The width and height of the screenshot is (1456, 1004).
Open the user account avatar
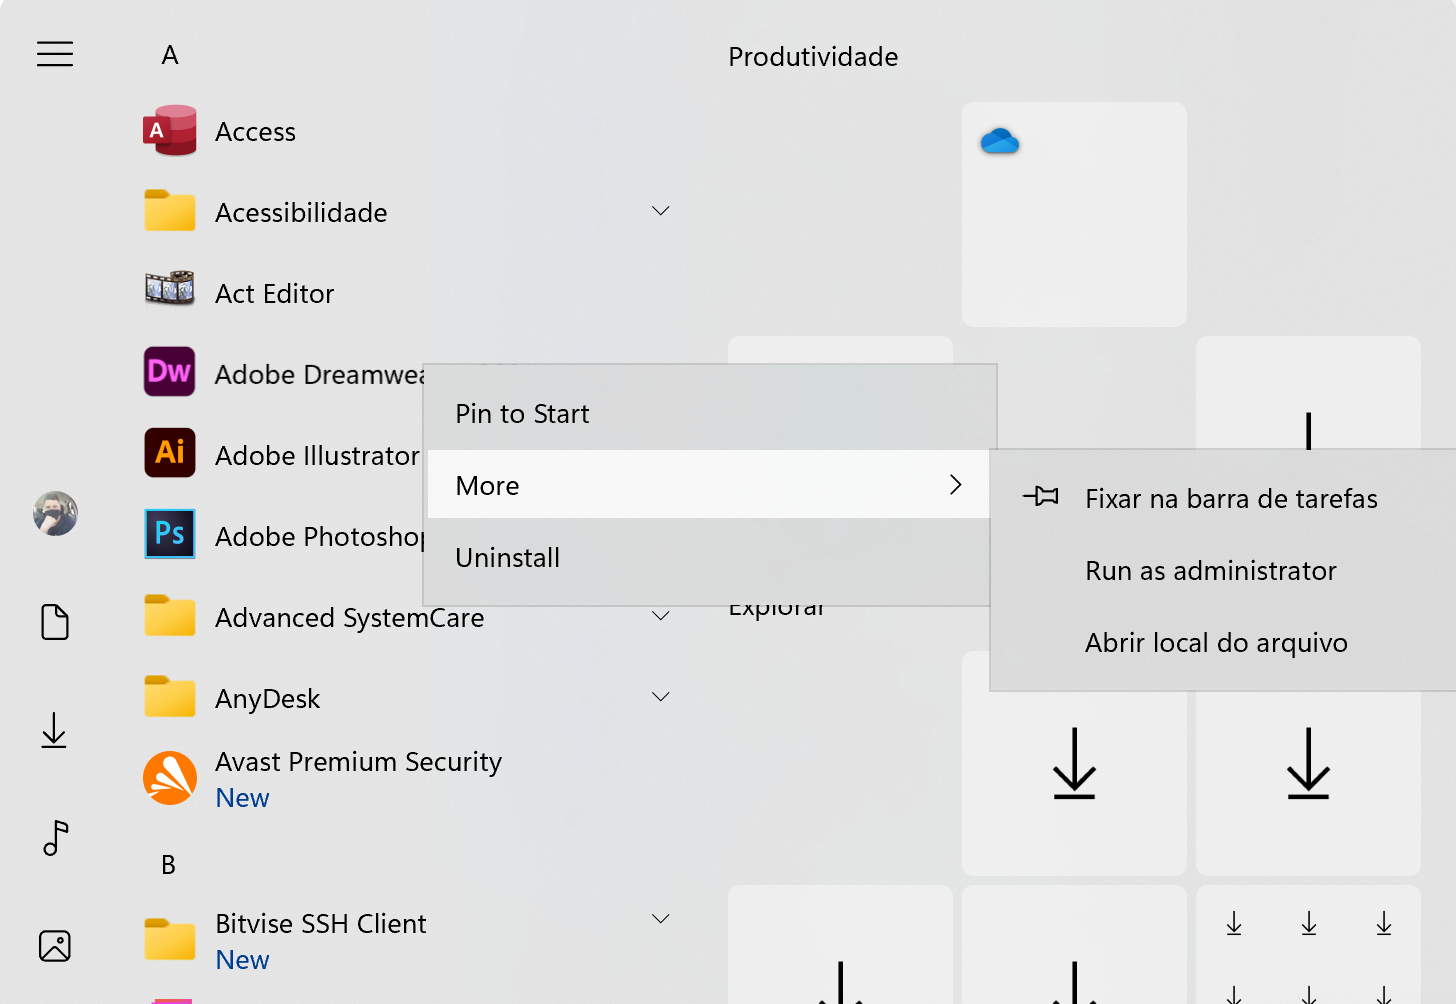pyautogui.click(x=55, y=514)
